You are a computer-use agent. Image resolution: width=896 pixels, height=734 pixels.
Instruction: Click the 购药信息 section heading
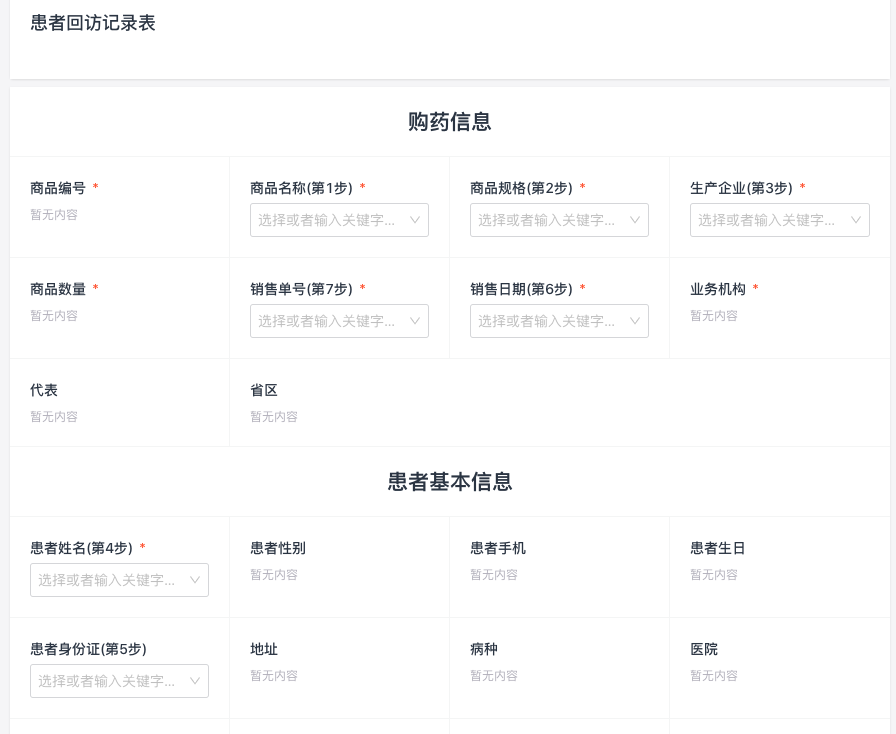pyautogui.click(x=449, y=122)
